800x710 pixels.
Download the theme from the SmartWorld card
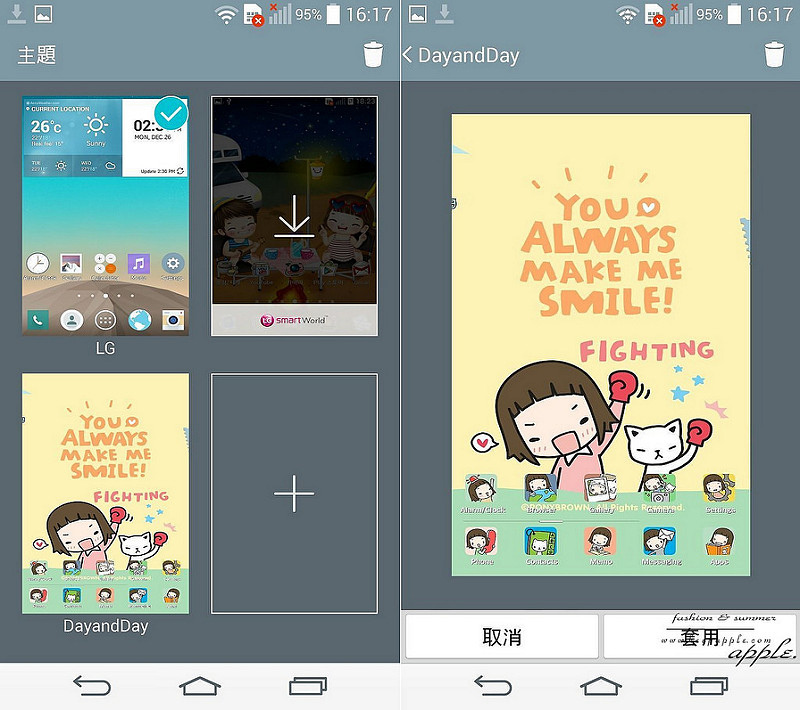pyautogui.click(x=294, y=216)
